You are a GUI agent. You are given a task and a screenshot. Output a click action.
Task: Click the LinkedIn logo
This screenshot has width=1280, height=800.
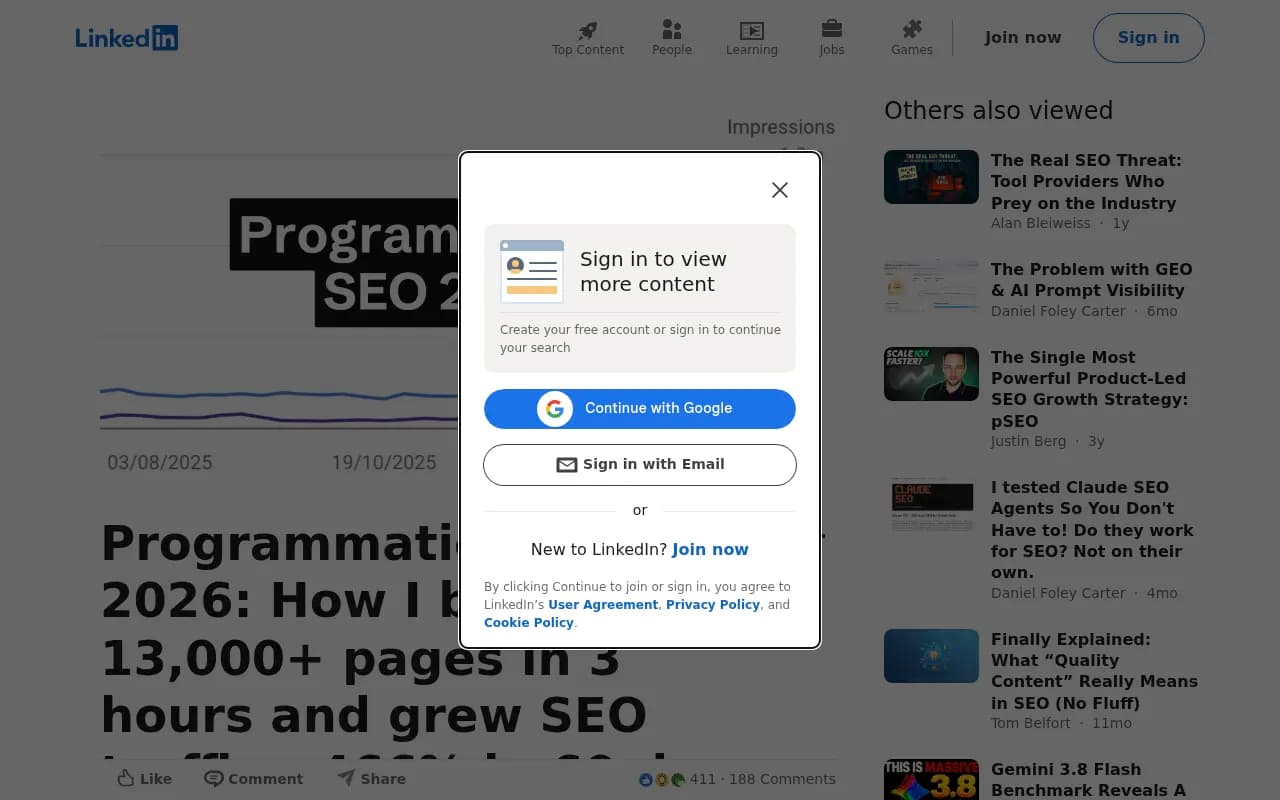point(127,38)
